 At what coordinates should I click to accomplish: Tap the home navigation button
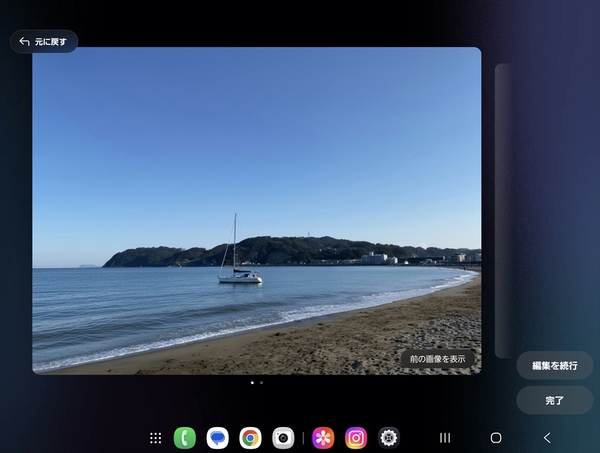click(496, 438)
